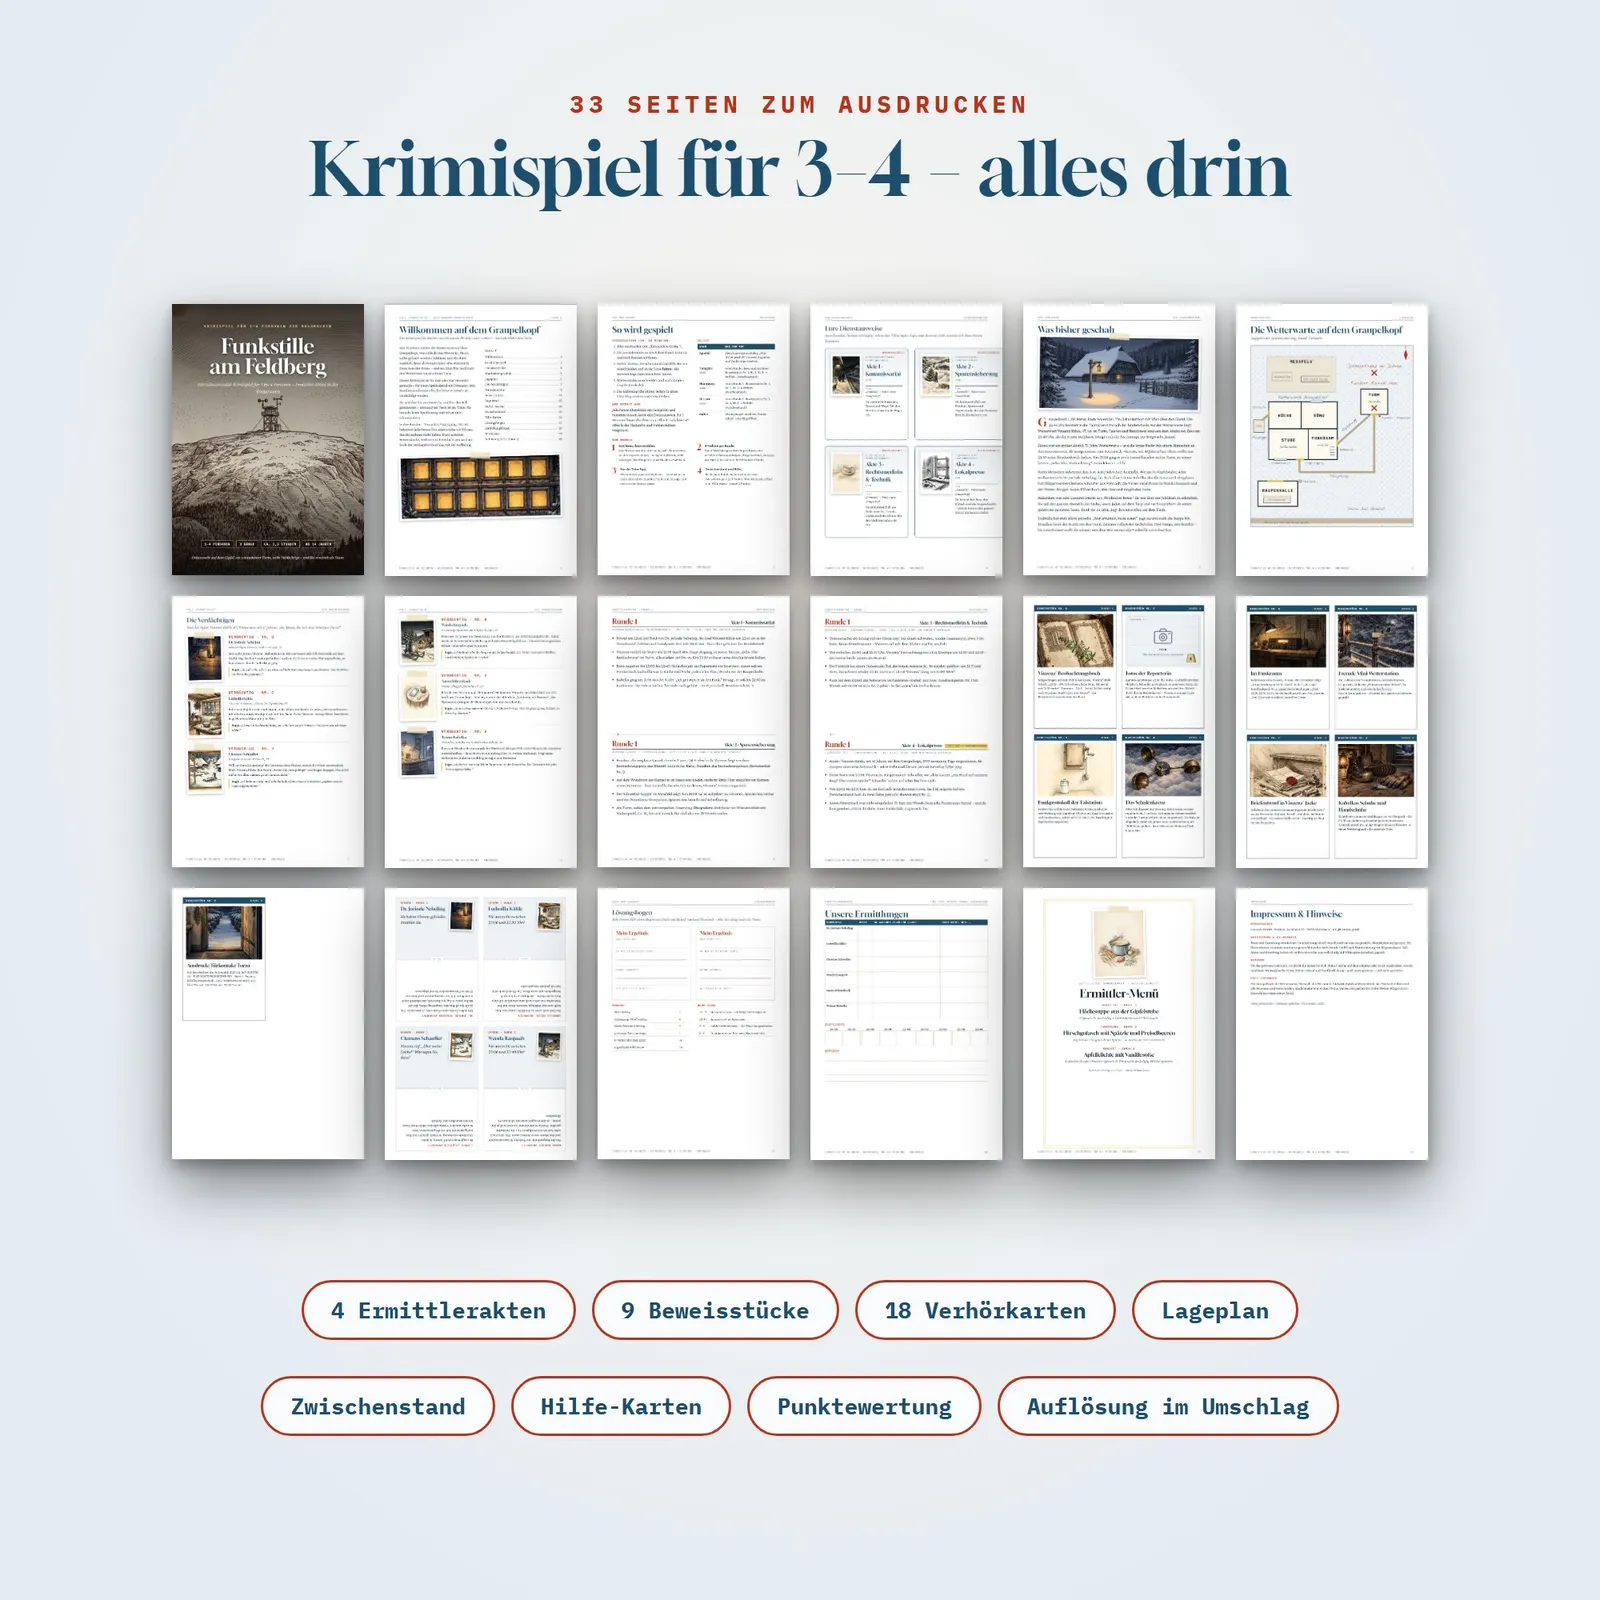This screenshot has width=1600, height=1600.
Task: Click the 4 Ermittlerakten pill
Action: (439, 1310)
